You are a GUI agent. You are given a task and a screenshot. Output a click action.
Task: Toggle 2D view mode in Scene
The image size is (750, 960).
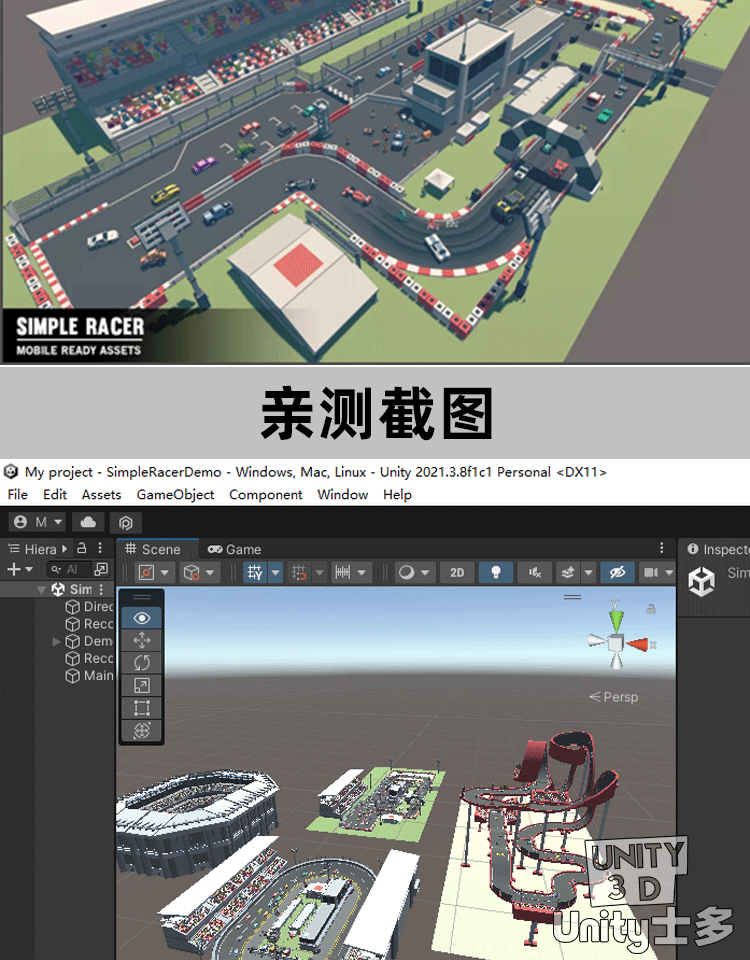pyautogui.click(x=457, y=572)
